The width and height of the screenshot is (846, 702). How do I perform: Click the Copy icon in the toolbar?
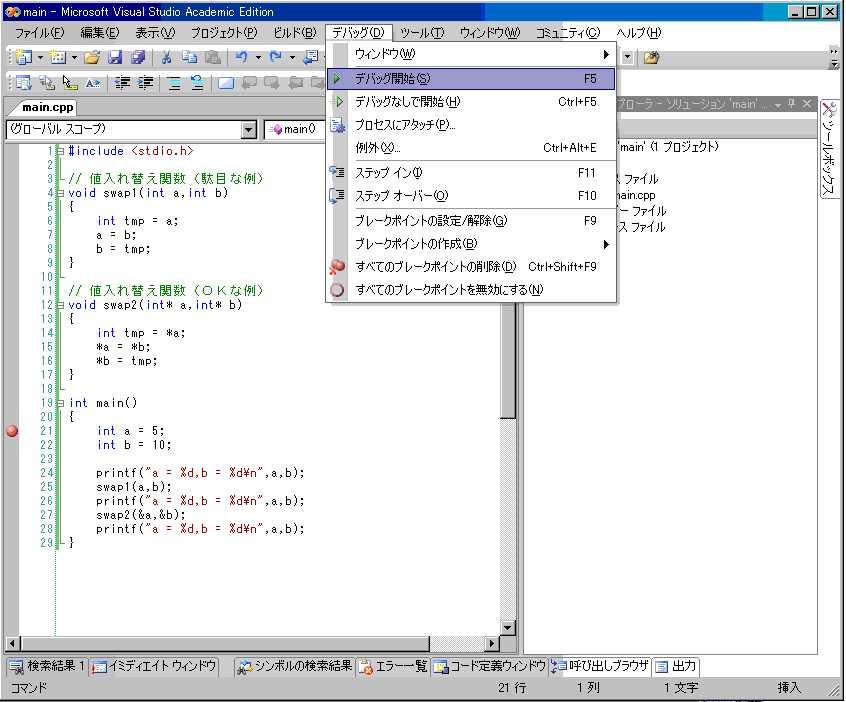pos(189,57)
